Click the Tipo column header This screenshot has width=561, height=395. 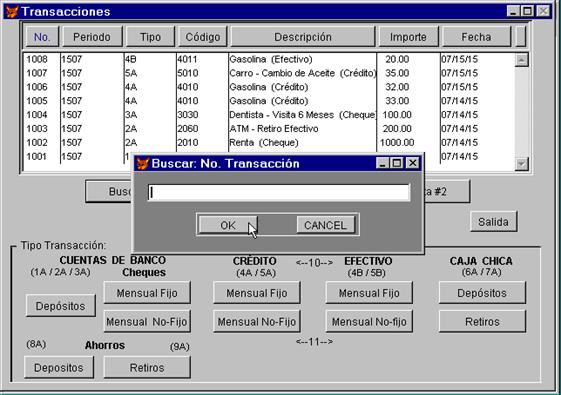pyautogui.click(x=150, y=37)
